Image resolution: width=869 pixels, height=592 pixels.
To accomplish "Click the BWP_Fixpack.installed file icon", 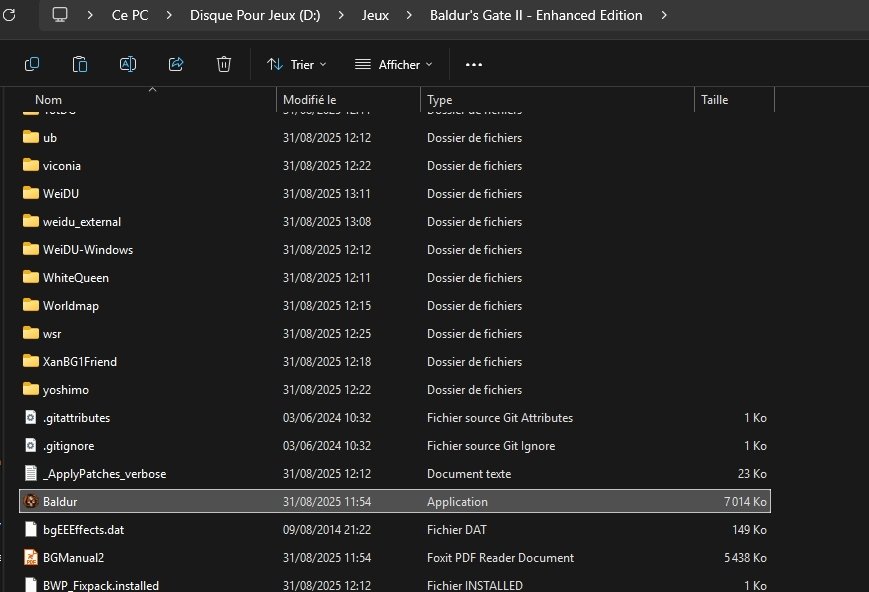I will tap(31, 585).
